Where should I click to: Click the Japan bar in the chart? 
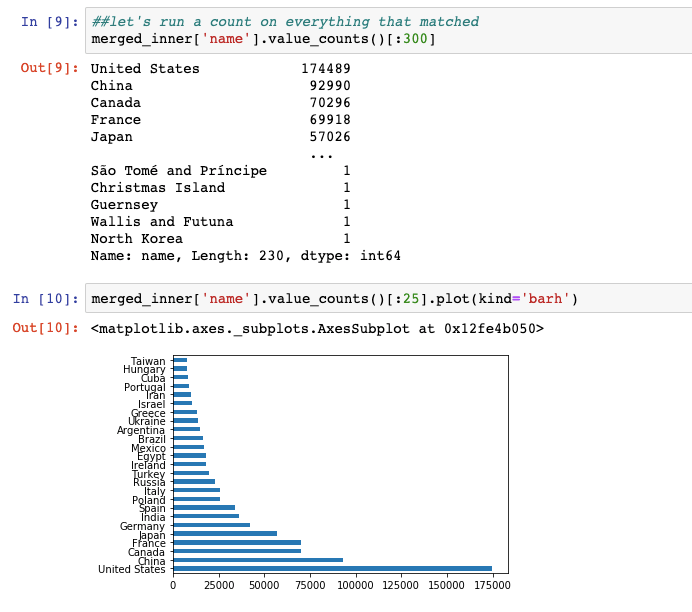[x=225, y=534]
